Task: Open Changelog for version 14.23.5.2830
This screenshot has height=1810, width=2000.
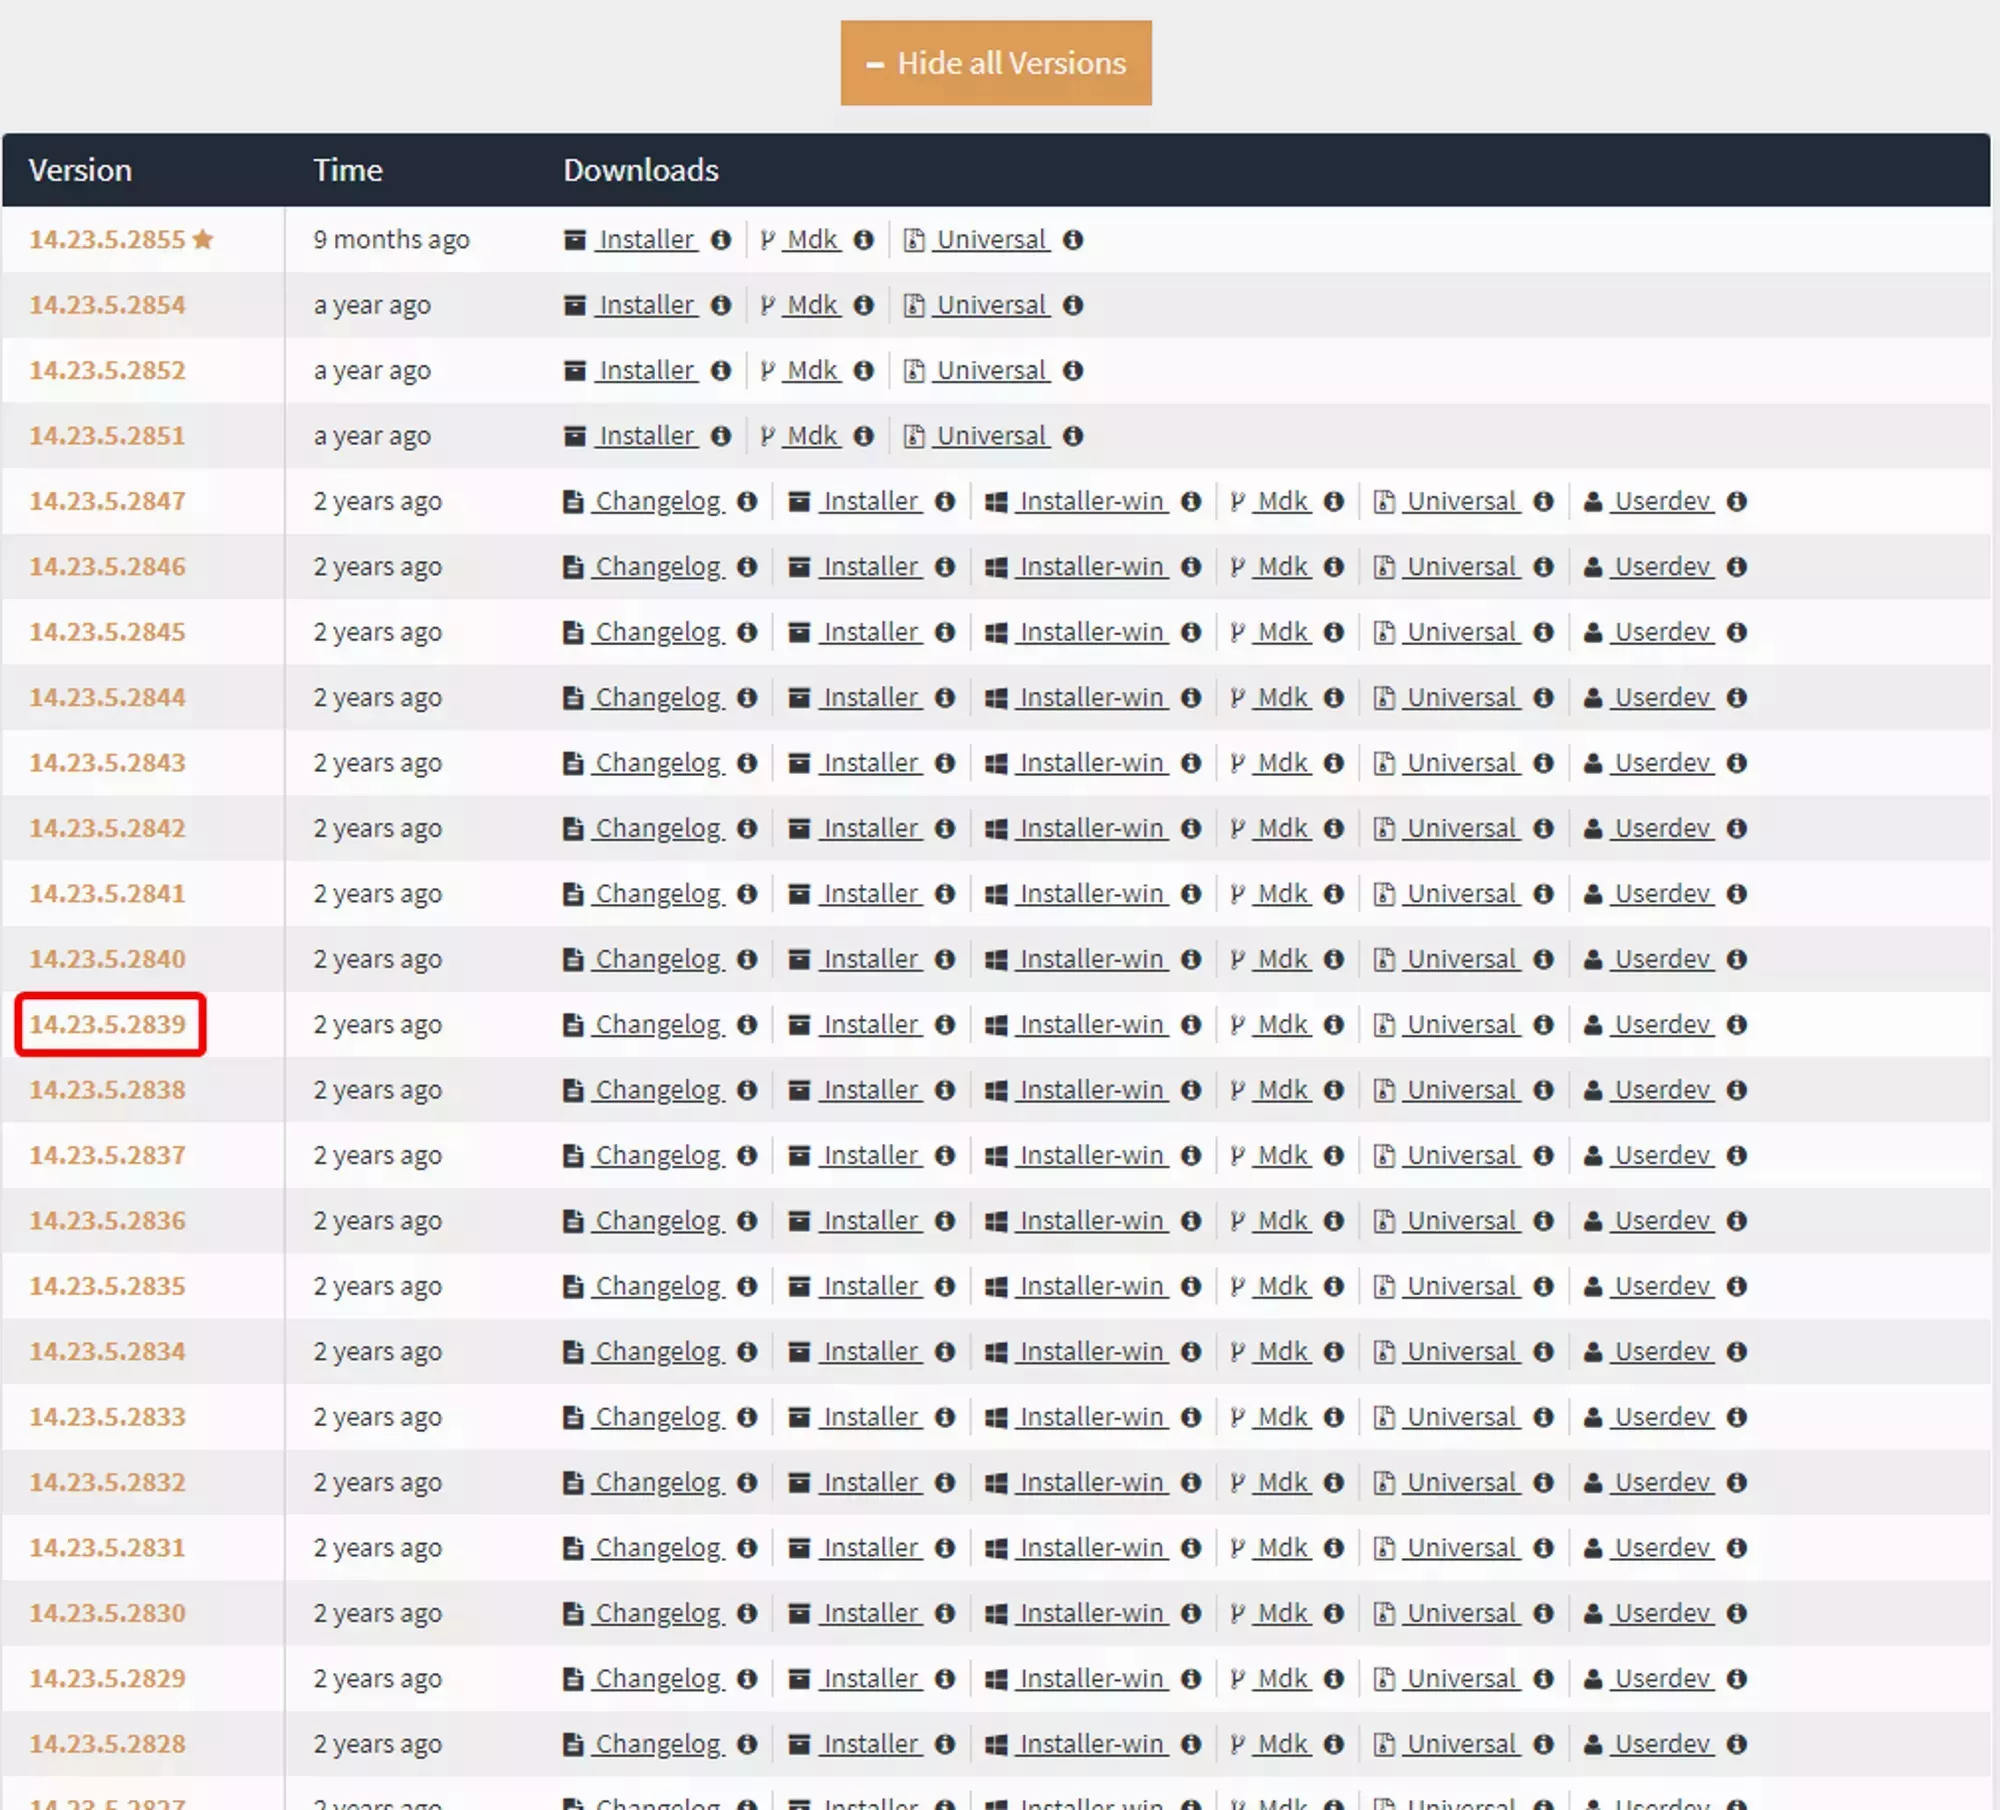Action: (x=657, y=1613)
